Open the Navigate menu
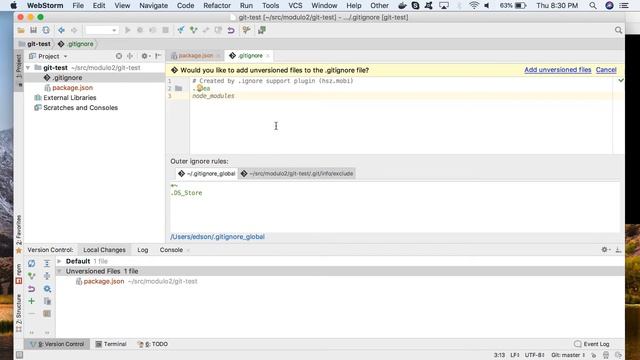640x360 pixels. click(153, 5)
